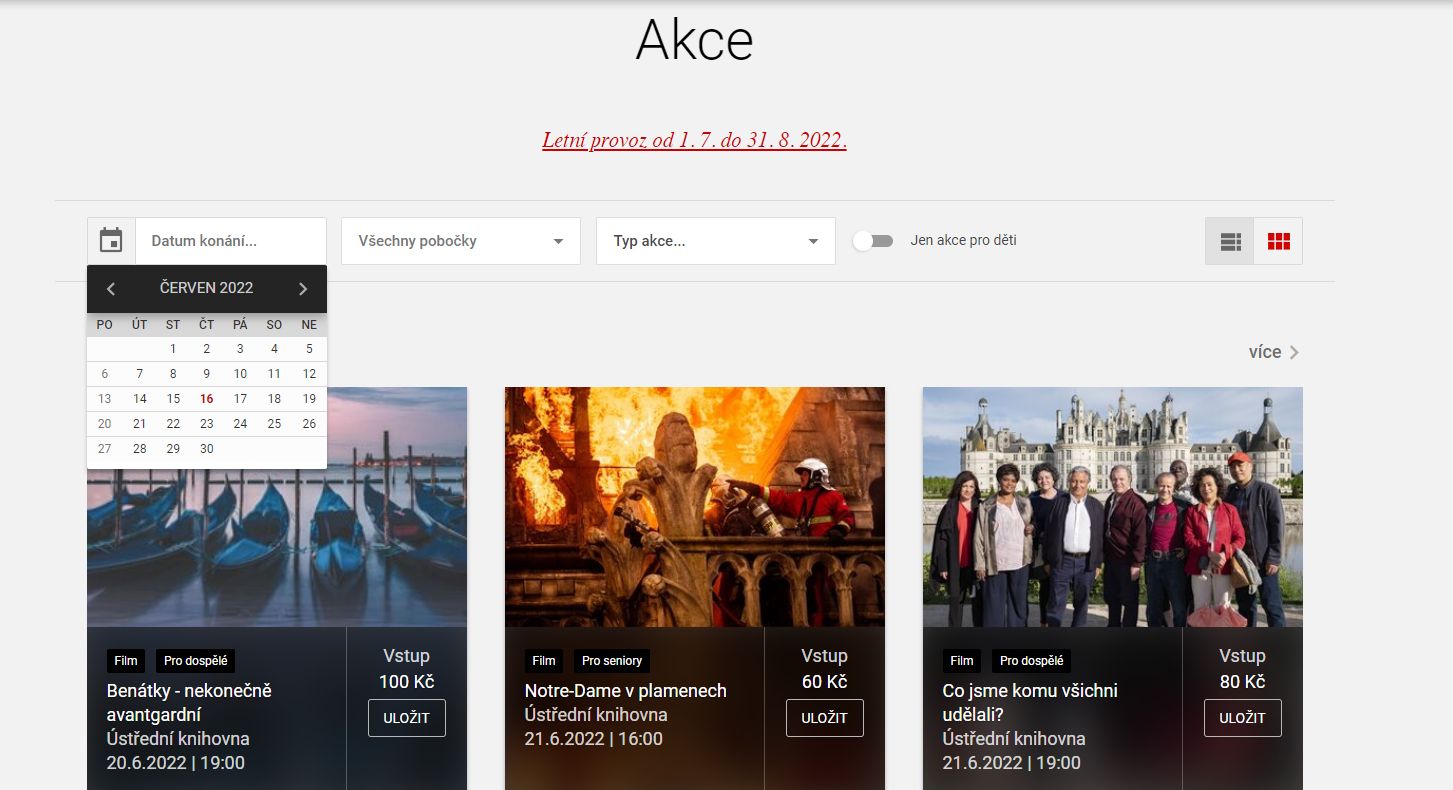Click the chevron next to více
Viewport: 1453px width, 790px height.
click(1294, 352)
